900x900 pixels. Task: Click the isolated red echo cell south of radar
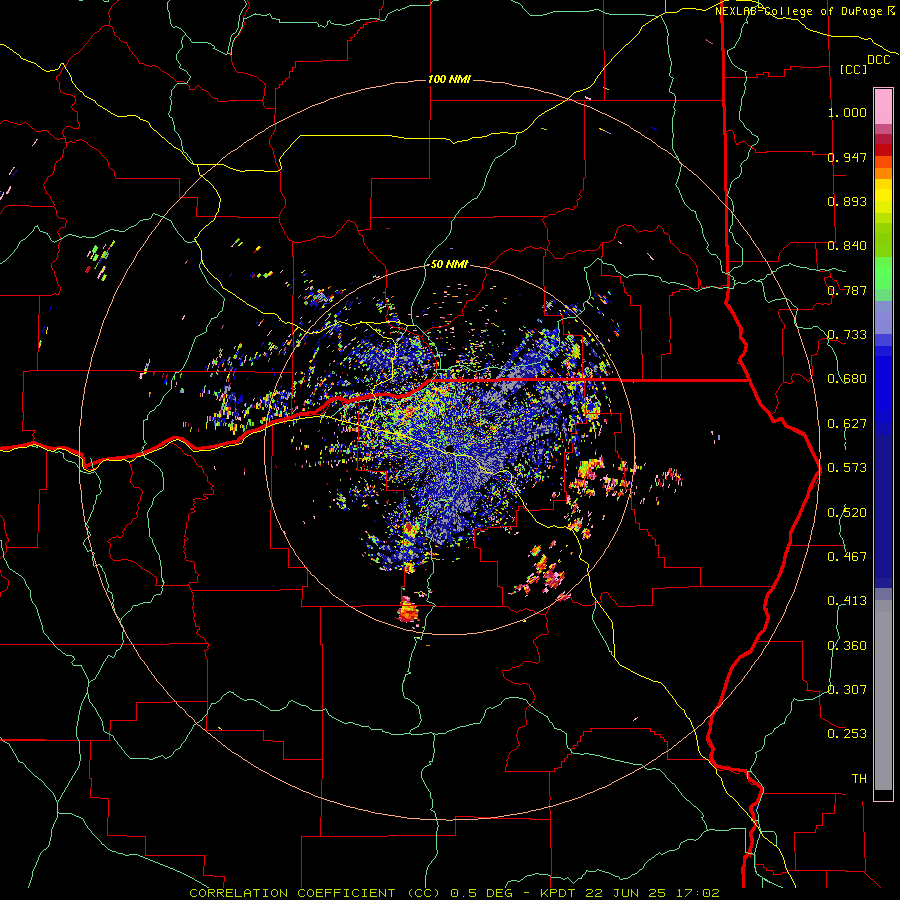pos(408,610)
